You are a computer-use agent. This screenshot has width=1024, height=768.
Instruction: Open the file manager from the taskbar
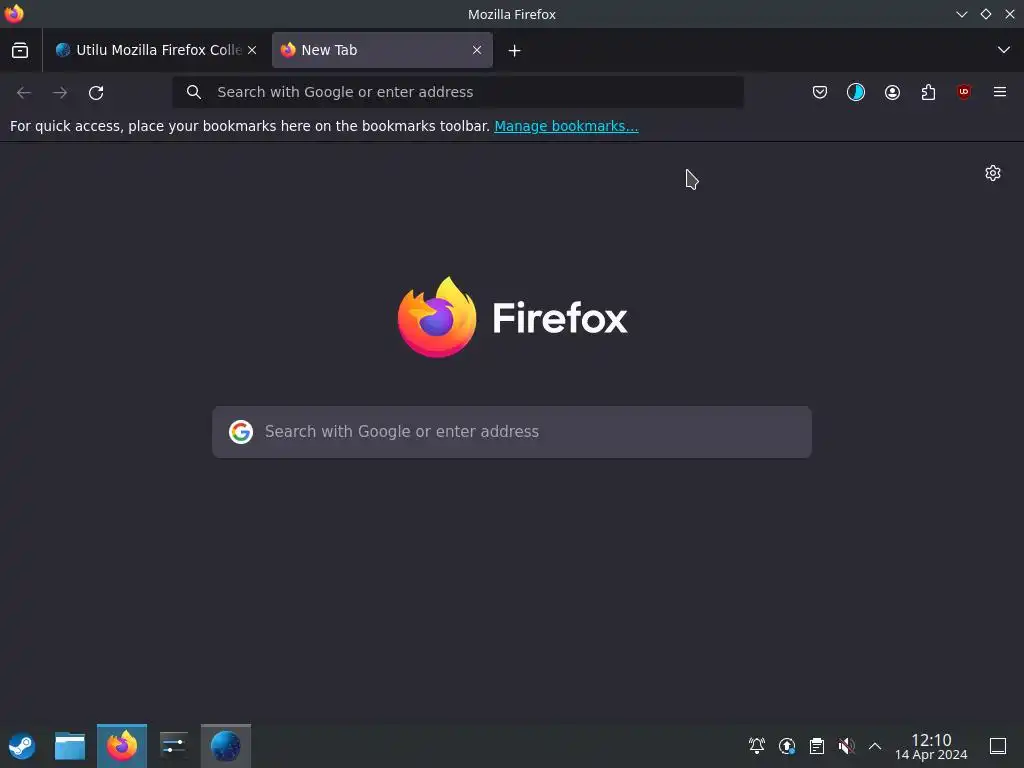(70, 746)
